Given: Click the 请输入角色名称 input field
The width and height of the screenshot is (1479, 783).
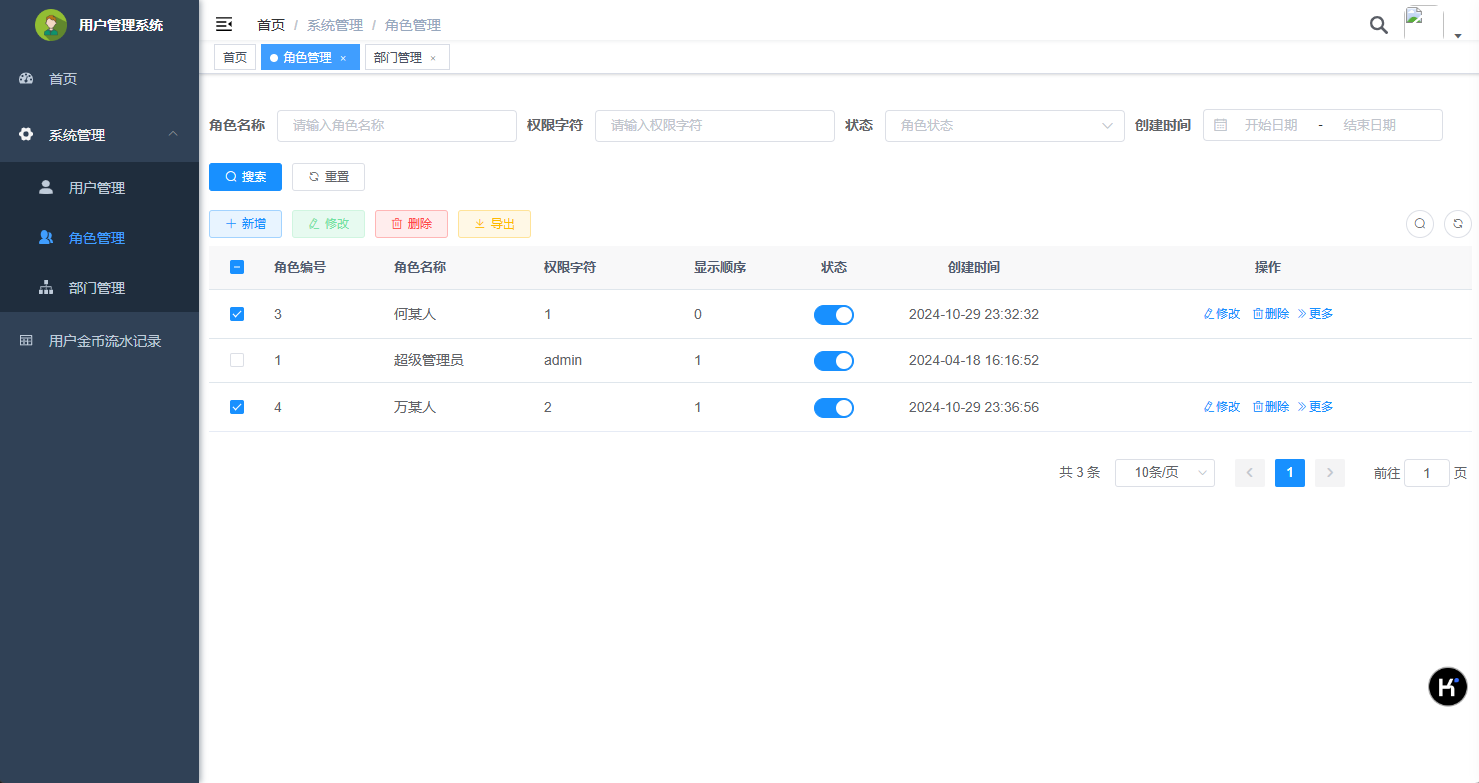Looking at the screenshot, I should pos(396,125).
